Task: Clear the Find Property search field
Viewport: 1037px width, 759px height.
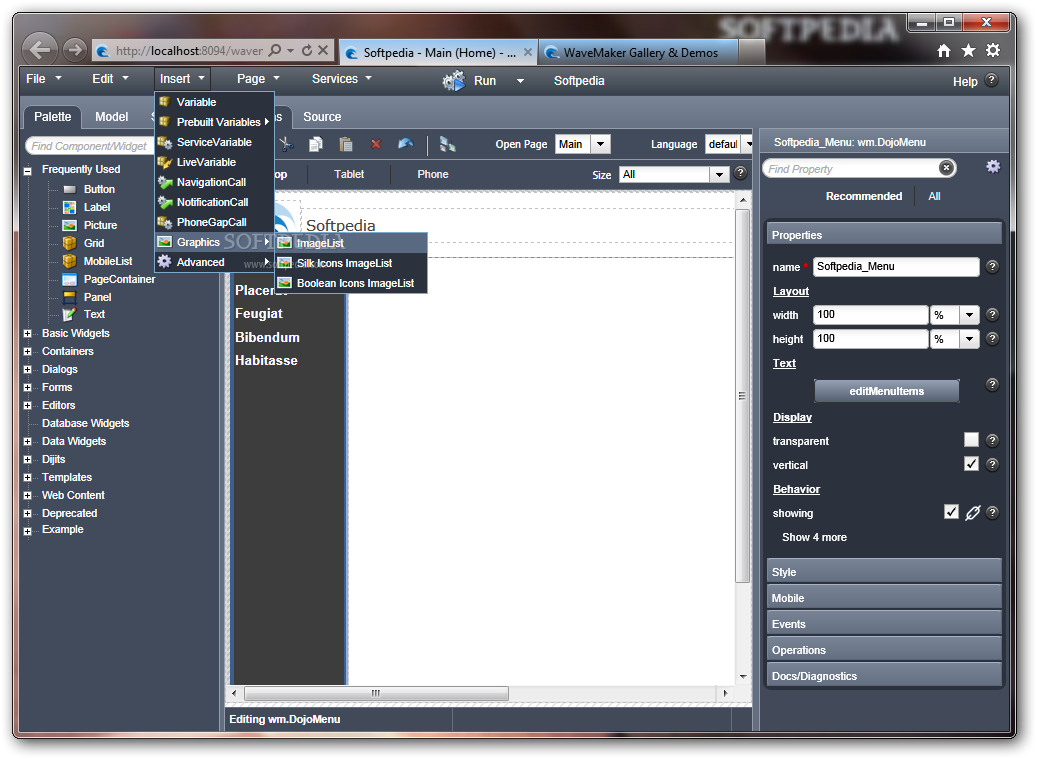Action: point(946,168)
